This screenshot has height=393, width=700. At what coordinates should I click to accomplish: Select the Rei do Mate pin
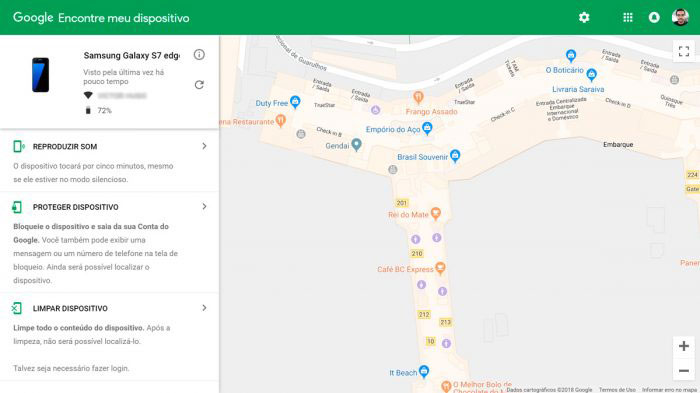(x=436, y=213)
